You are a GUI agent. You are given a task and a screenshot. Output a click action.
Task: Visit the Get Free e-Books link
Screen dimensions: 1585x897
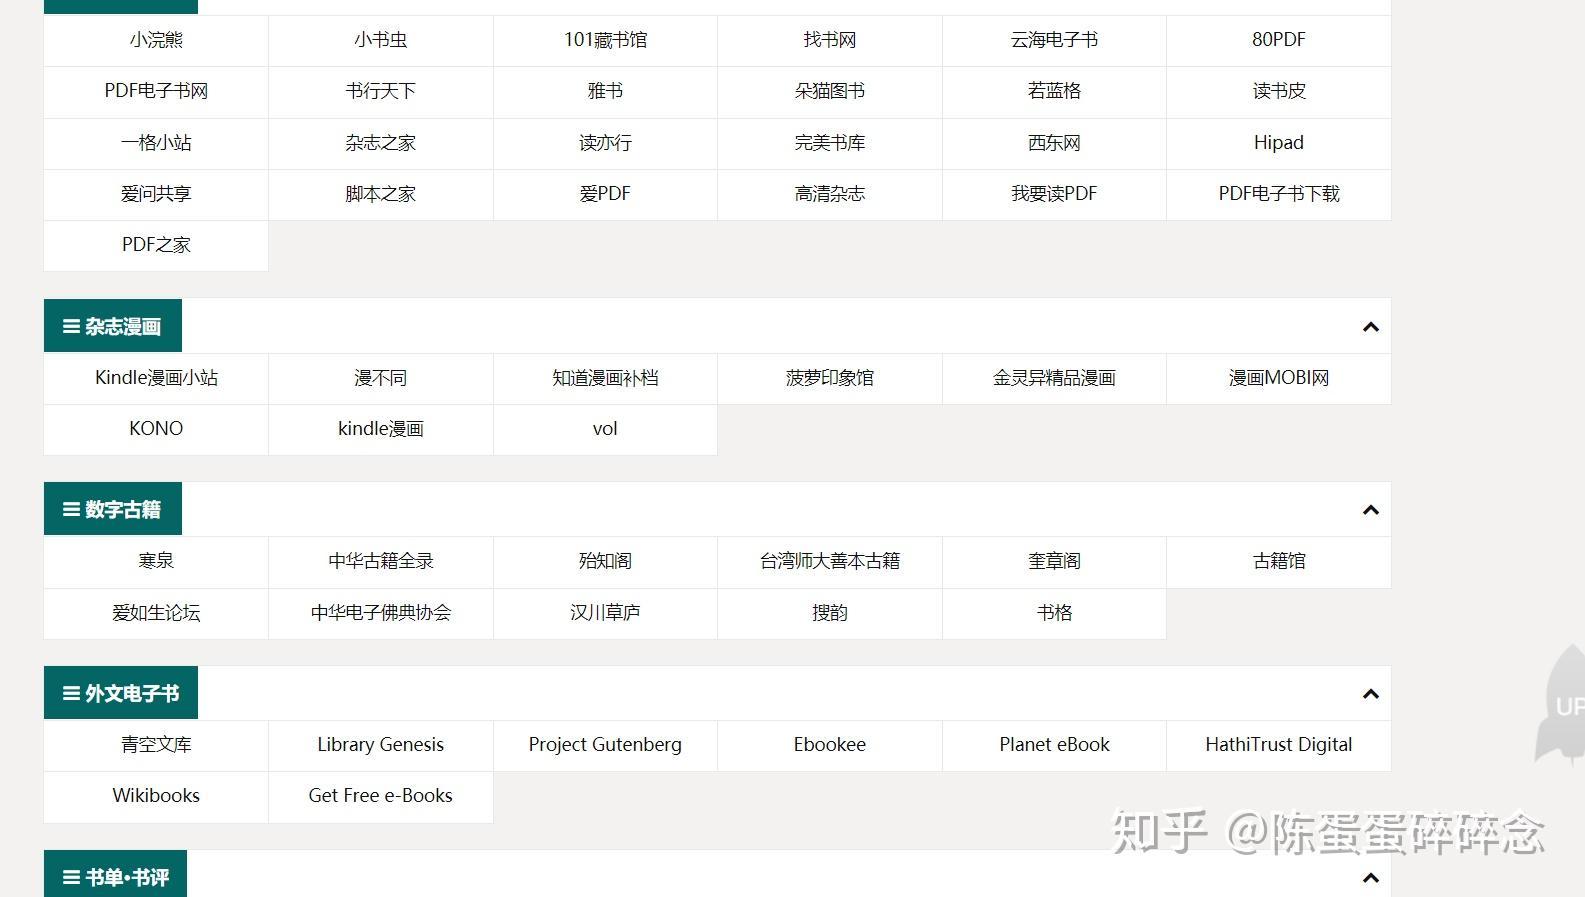380,796
